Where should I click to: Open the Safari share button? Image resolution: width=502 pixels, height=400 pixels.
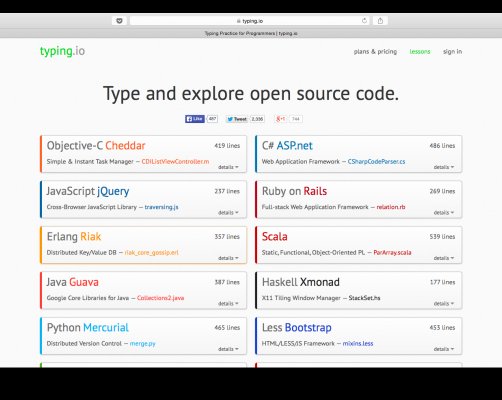point(380,21)
